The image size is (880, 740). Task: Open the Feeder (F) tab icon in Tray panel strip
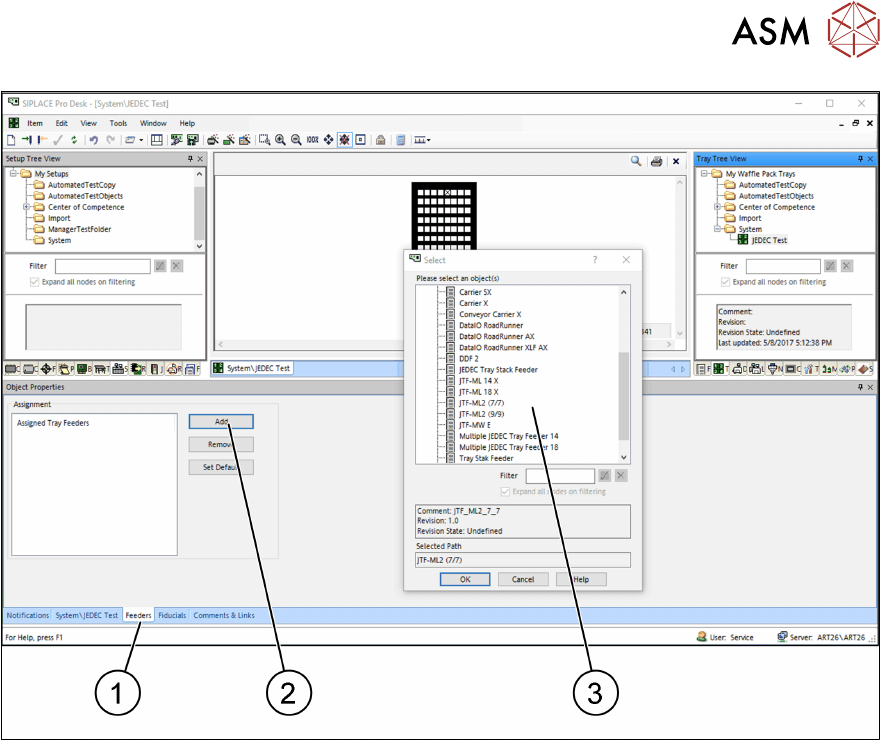tap(703, 369)
